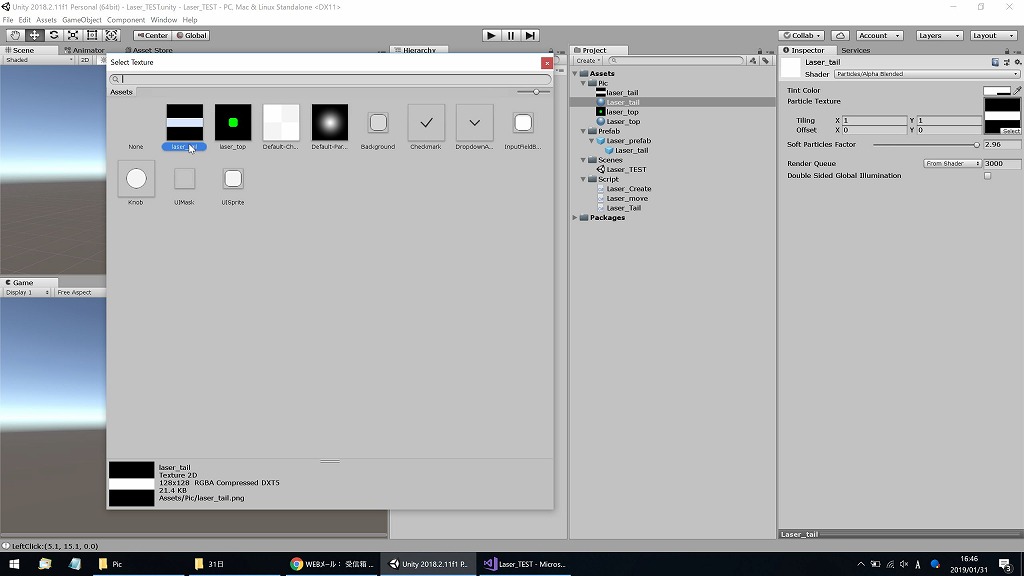Viewport: 1024px width, 576px height.
Task: Open material help book icon in Inspector
Action: tap(995, 62)
